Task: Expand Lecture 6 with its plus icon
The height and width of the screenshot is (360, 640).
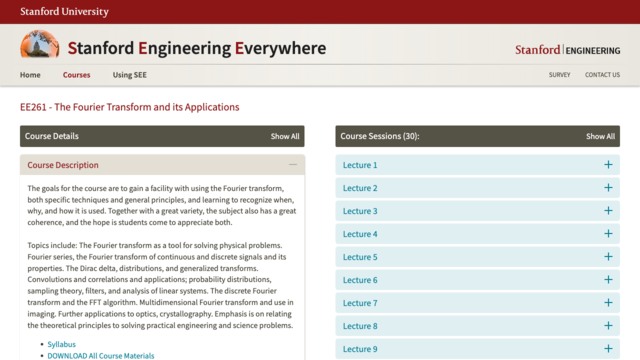Action: 608,280
